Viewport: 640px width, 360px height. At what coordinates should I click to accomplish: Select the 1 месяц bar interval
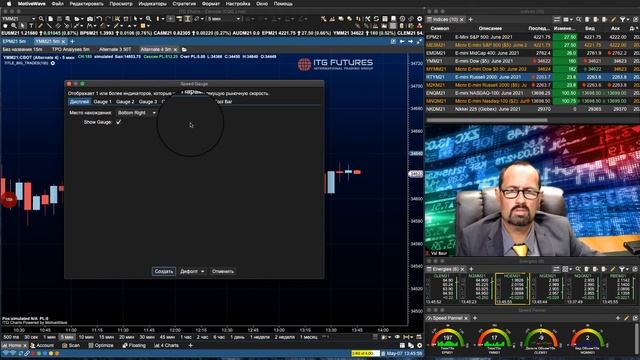pyautogui.click(x=309, y=337)
